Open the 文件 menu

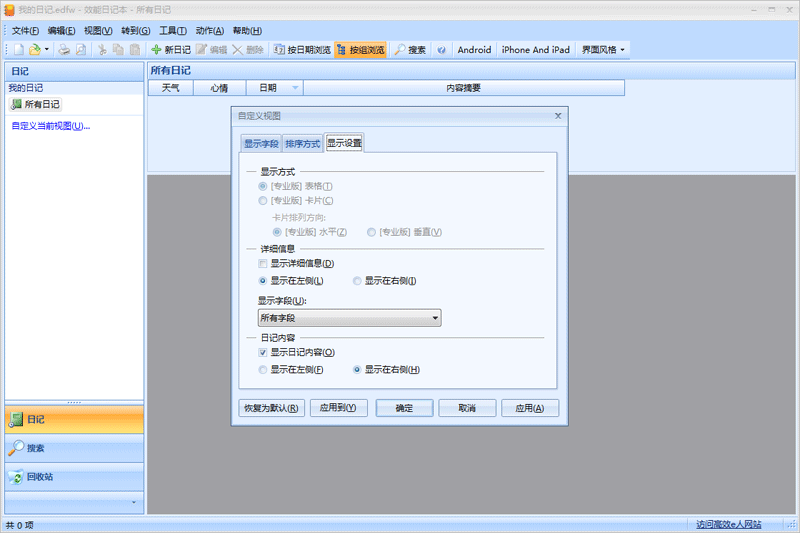(25, 31)
